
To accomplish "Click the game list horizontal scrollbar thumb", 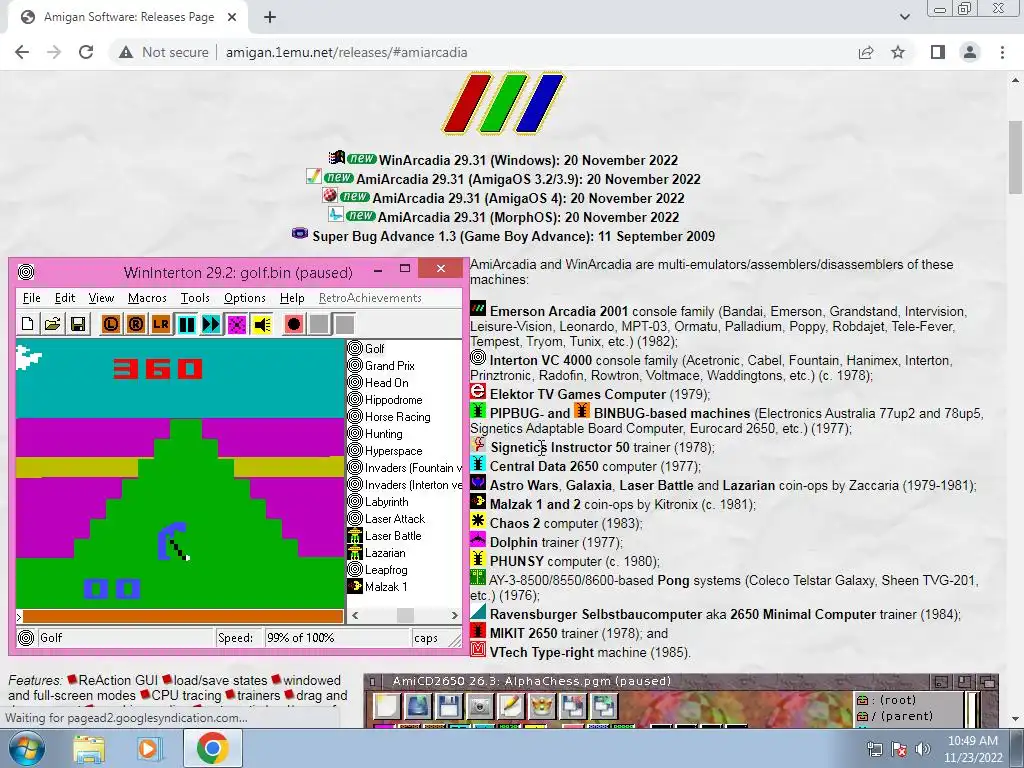I will coord(405,615).
